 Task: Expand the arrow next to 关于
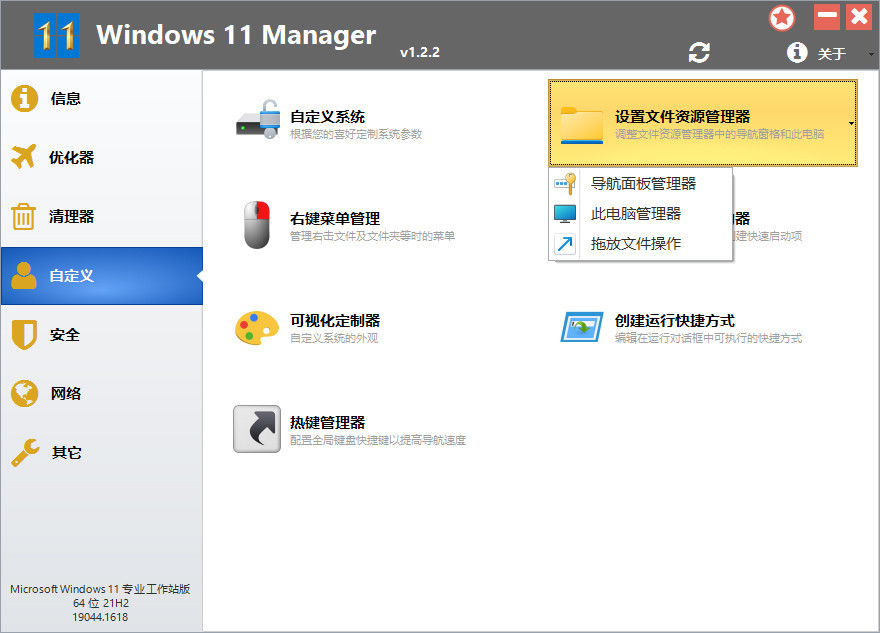coord(871,54)
